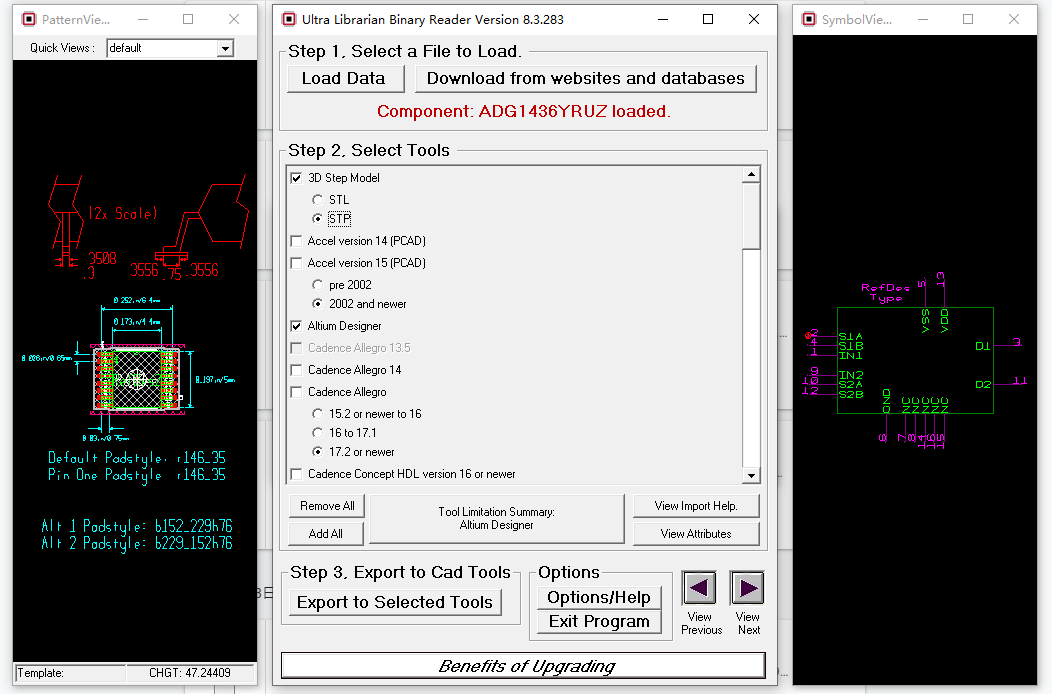The image size is (1052, 694).
Task: Click the Add All button
Action: click(326, 534)
